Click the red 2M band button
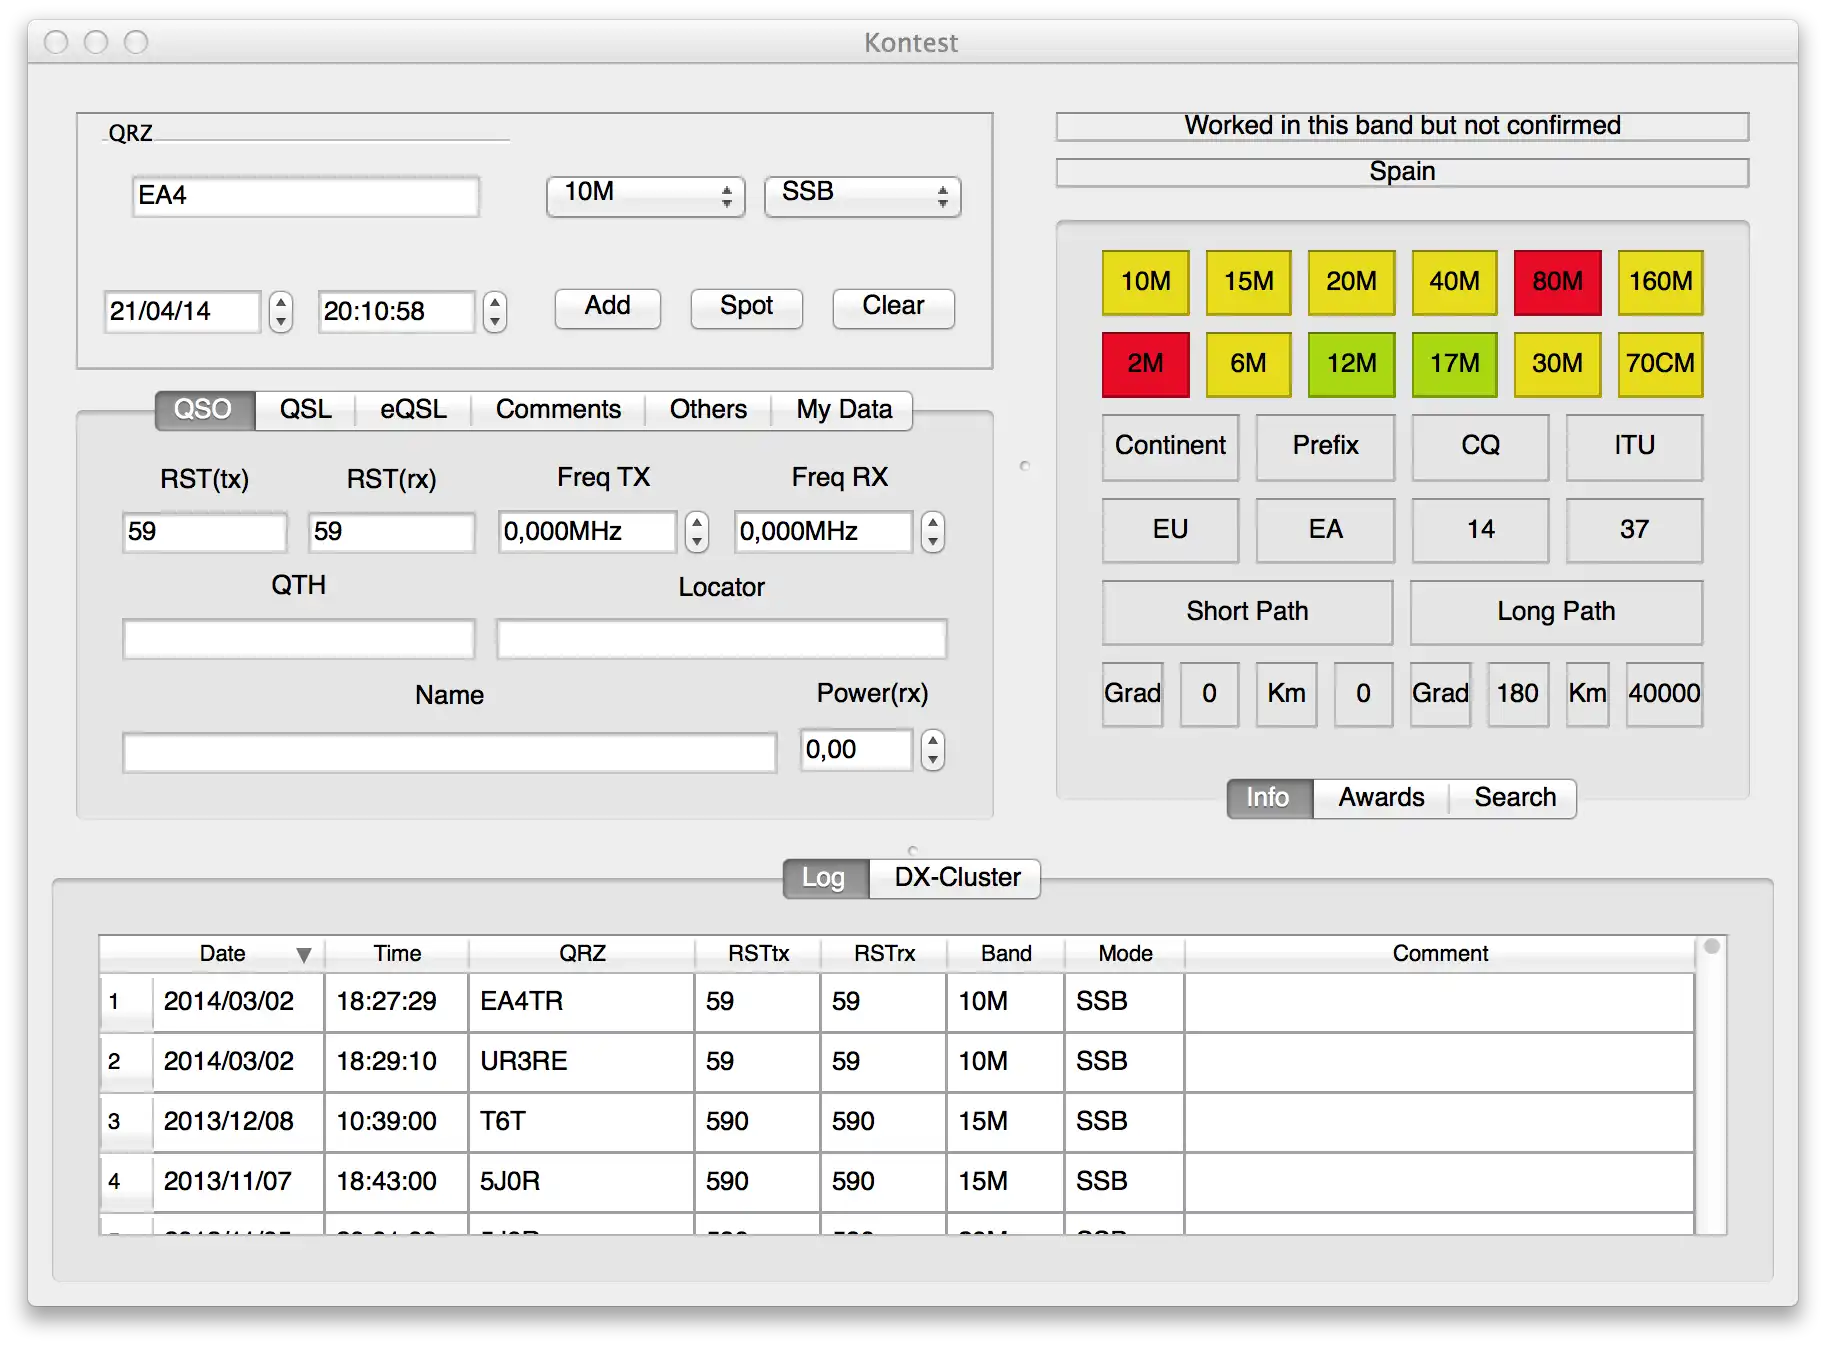Image resolution: width=1826 pixels, height=1346 pixels. (x=1145, y=364)
